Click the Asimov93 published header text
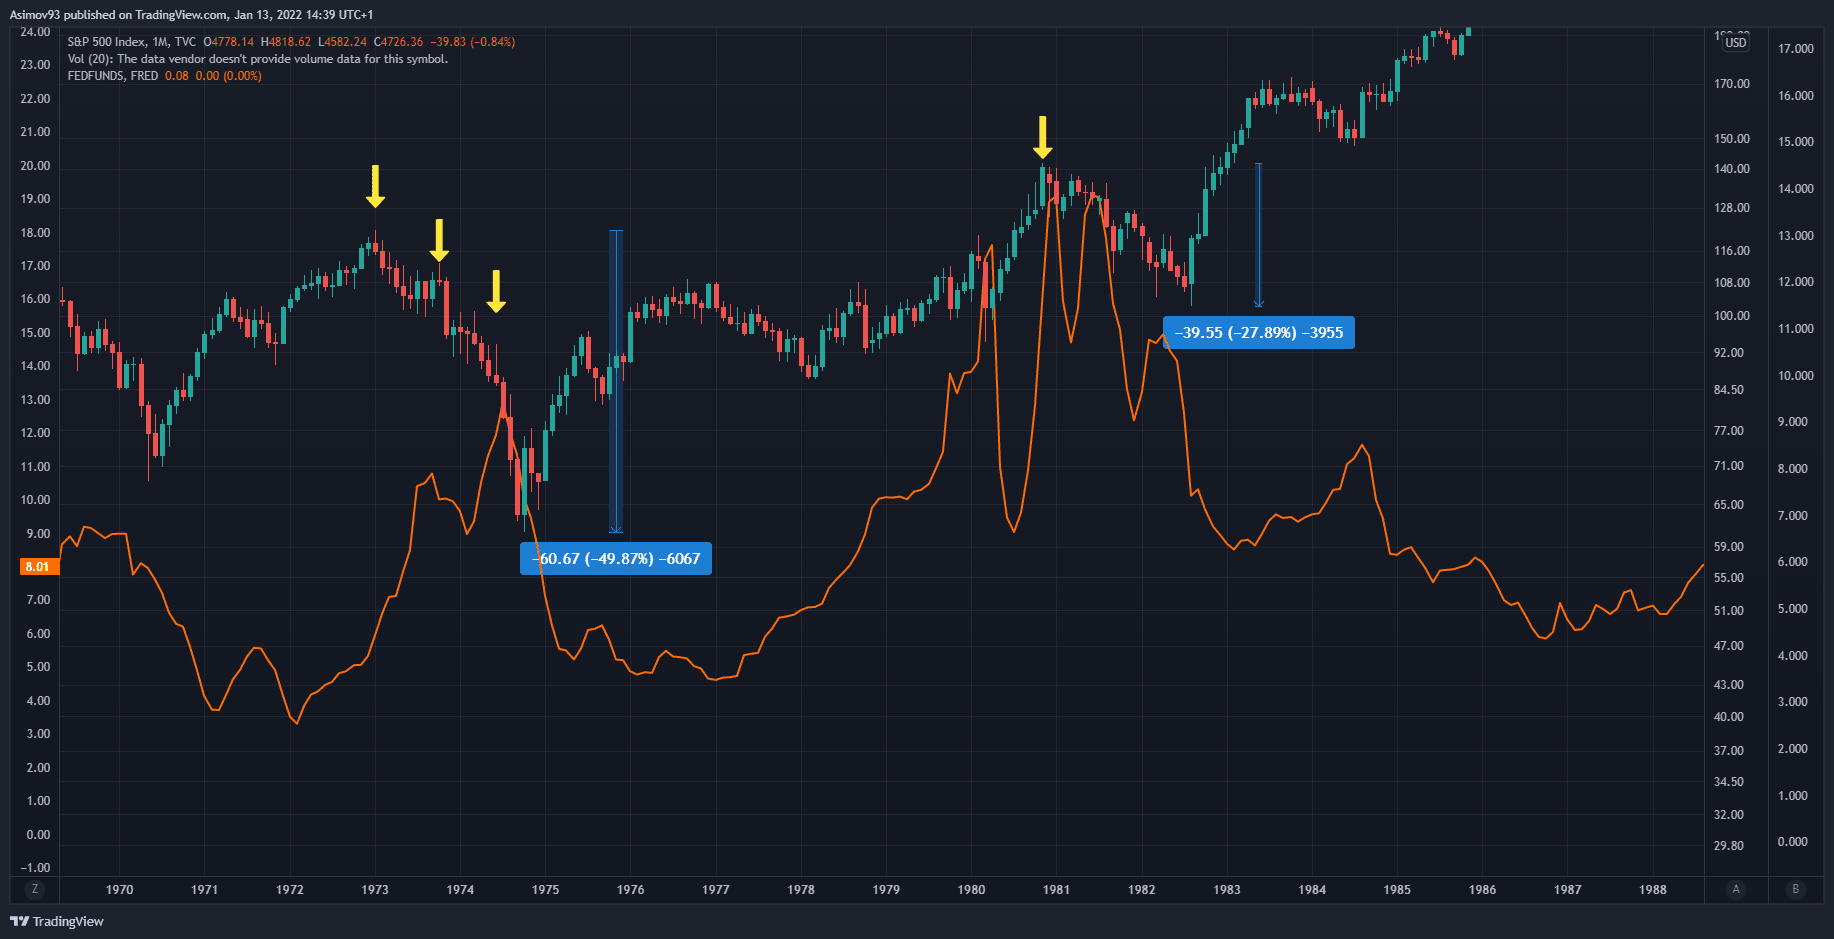 pyautogui.click(x=190, y=15)
